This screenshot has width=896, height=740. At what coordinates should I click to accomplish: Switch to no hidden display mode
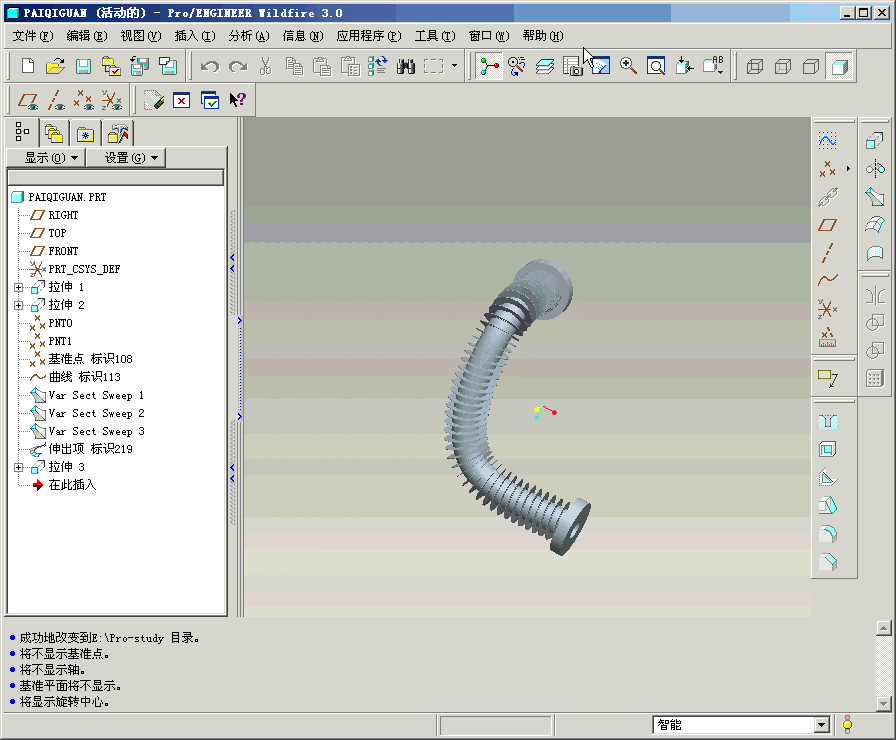pyautogui.click(x=811, y=66)
